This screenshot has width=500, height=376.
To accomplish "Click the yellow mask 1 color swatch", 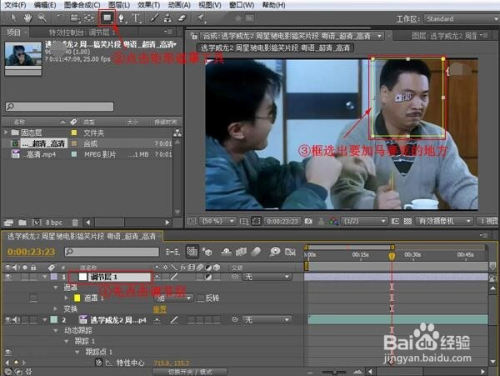I will (77, 298).
